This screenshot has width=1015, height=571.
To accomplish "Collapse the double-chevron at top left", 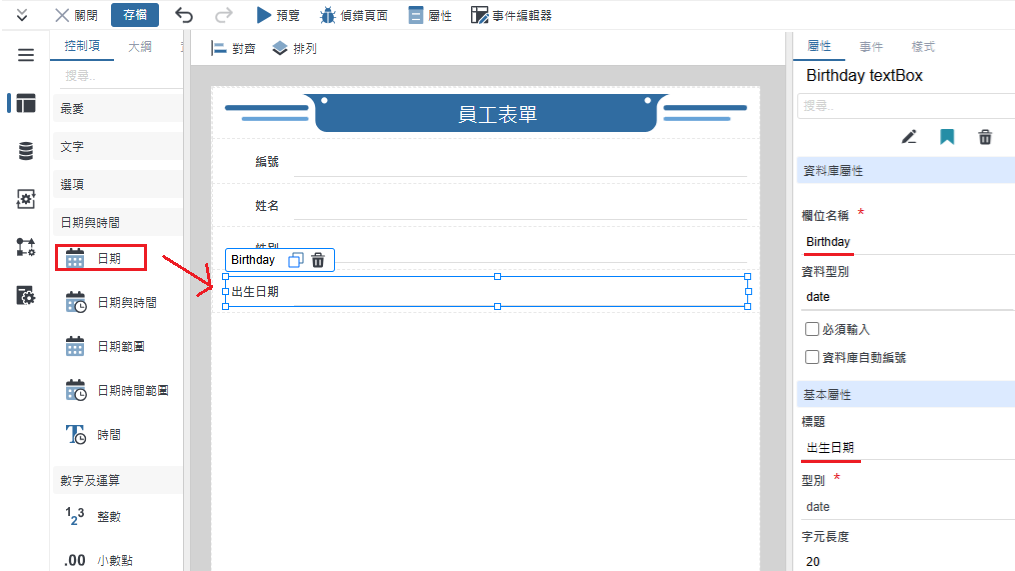I will coord(22,15).
